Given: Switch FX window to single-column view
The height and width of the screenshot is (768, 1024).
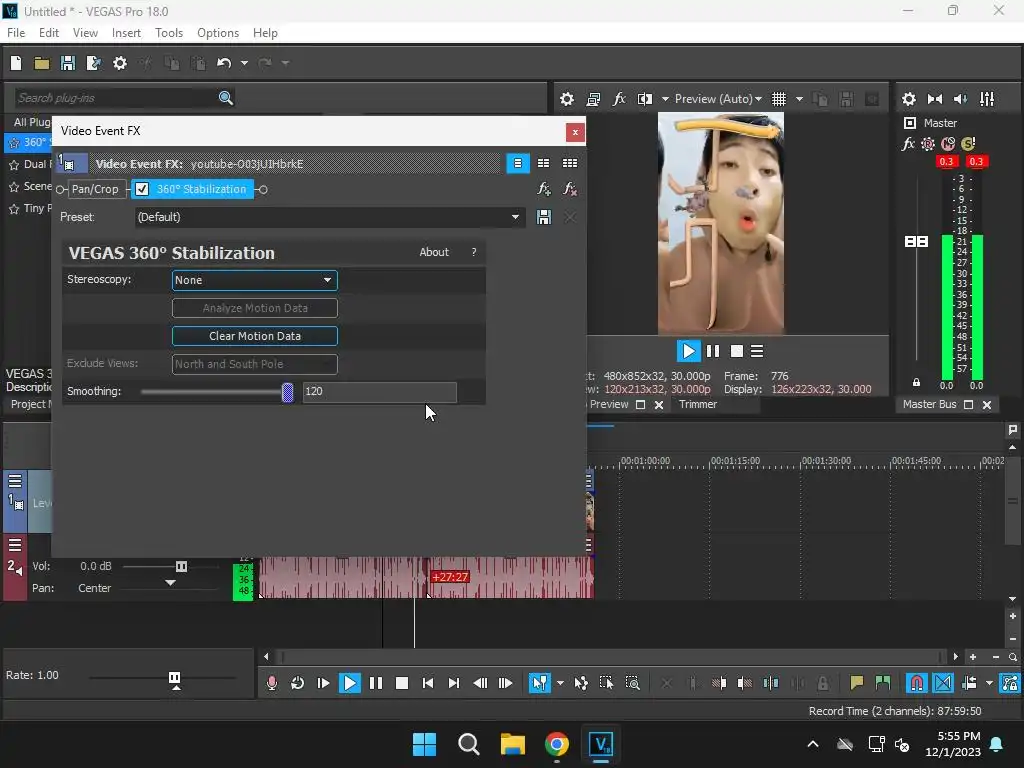Looking at the screenshot, I should click(518, 163).
